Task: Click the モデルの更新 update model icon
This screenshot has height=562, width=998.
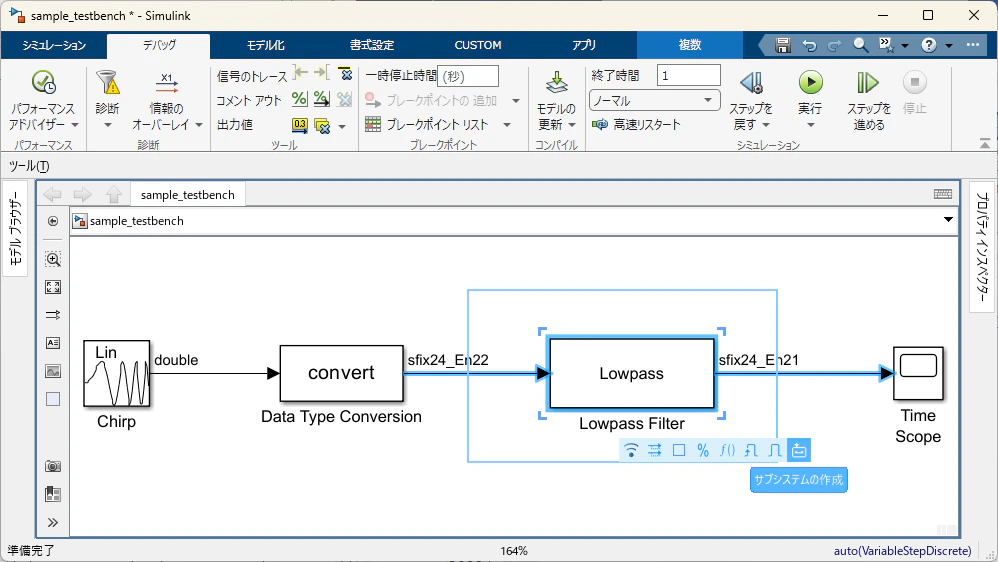Action: pyautogui.click(x=557, y=83)
